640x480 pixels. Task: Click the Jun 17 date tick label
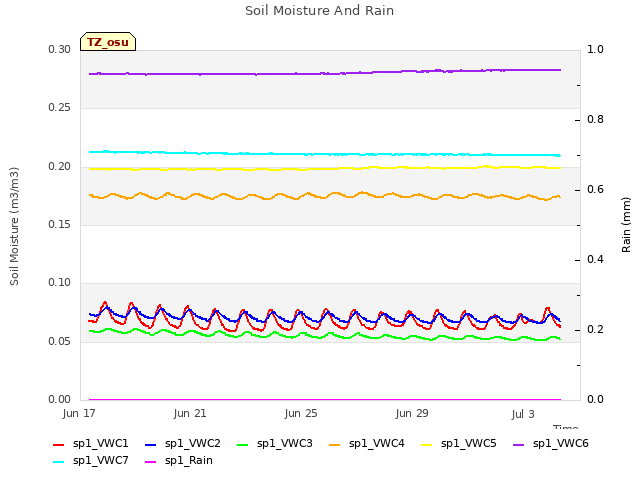pyautogui.click(x=79, y=413)
